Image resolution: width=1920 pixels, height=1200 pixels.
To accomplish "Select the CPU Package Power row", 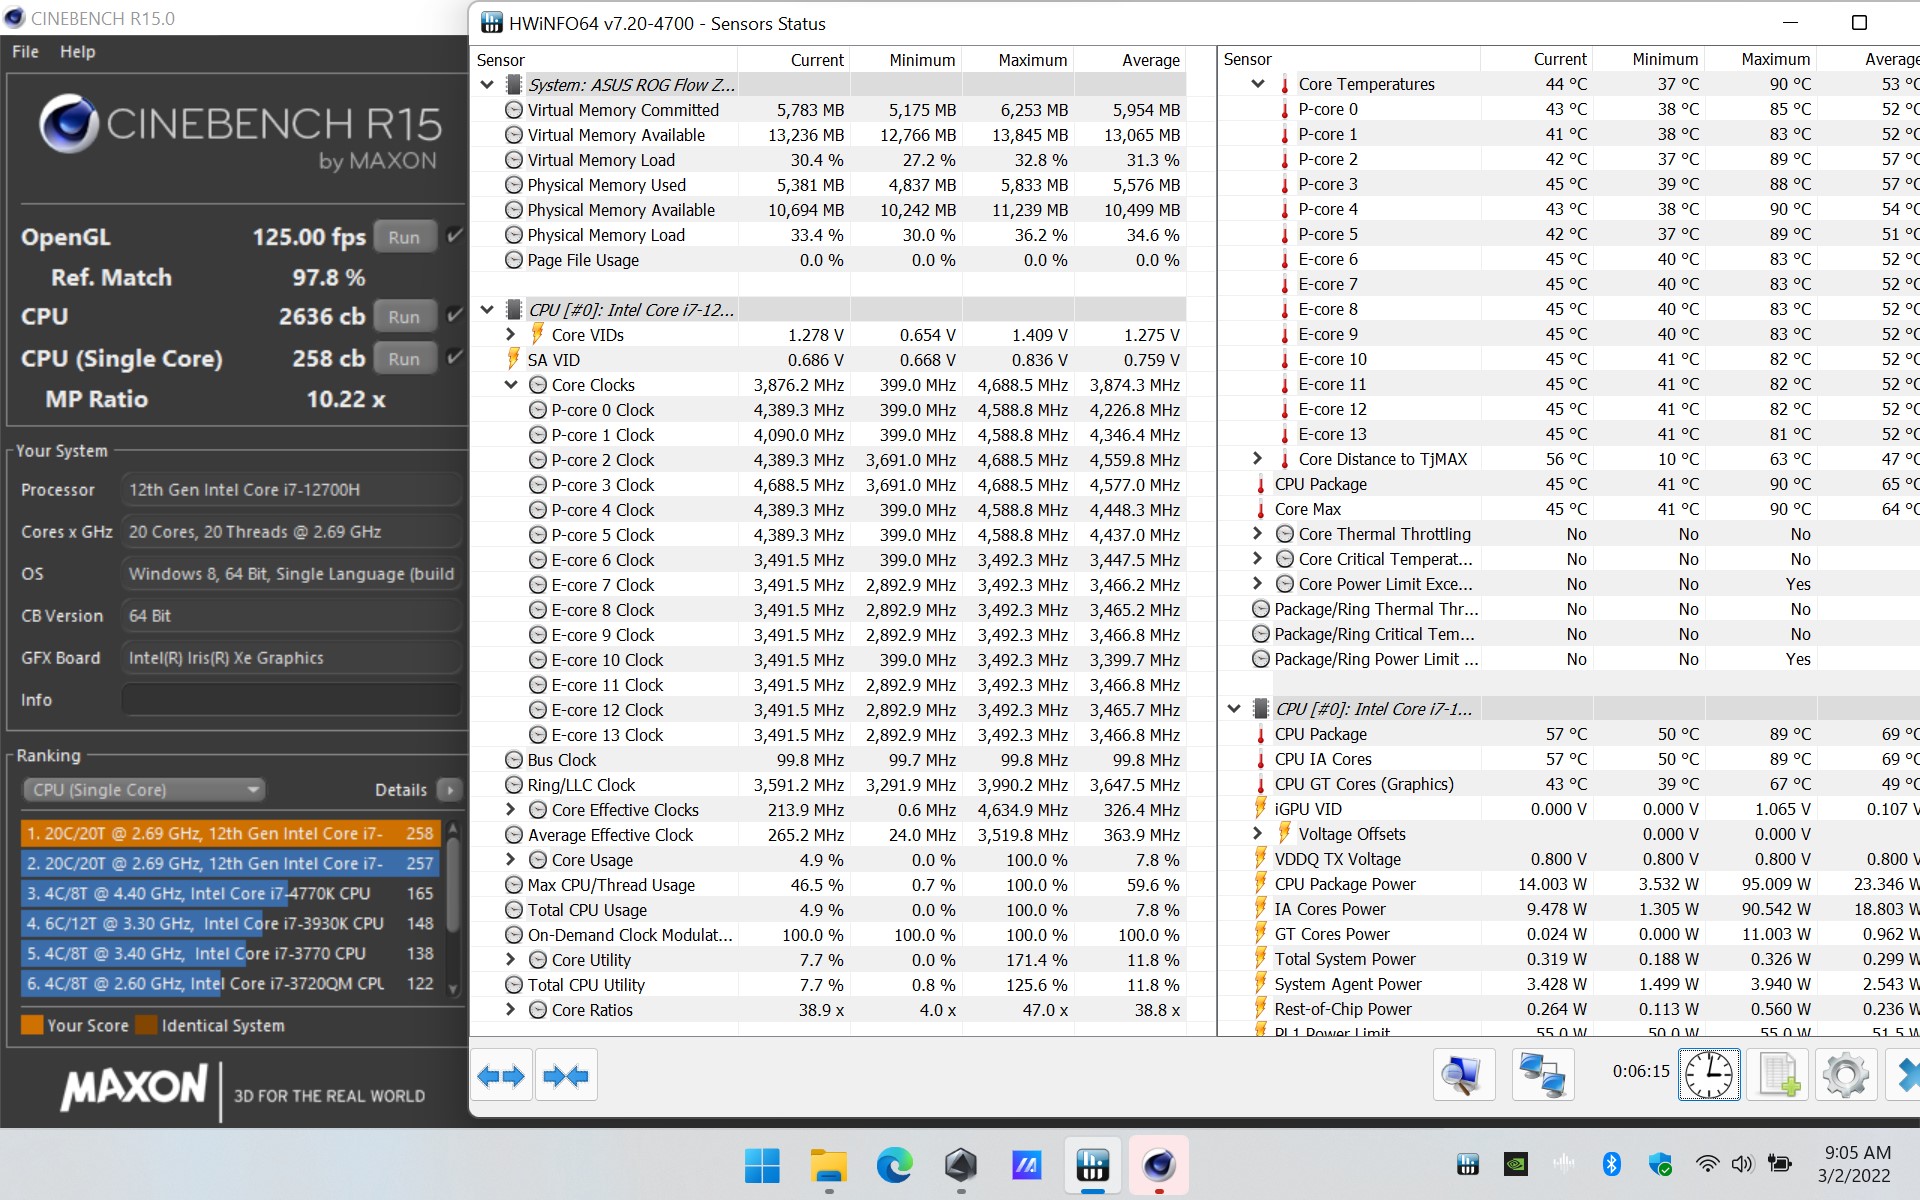I will tap(1570, 884).
